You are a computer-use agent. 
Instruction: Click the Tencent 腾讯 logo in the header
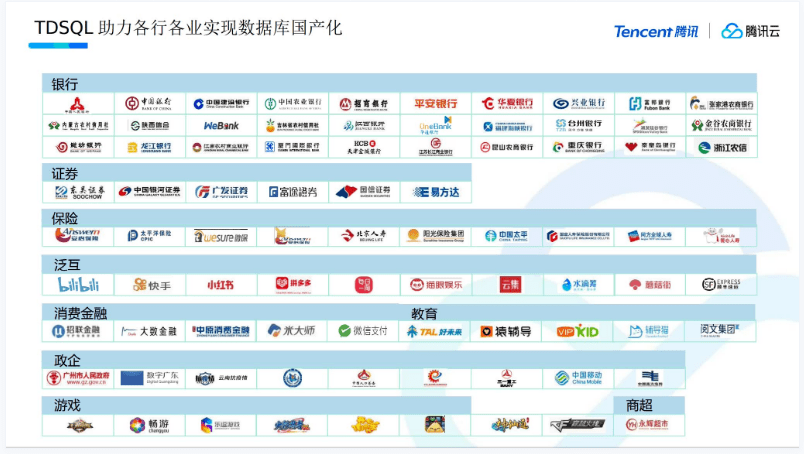coord(656,31)
